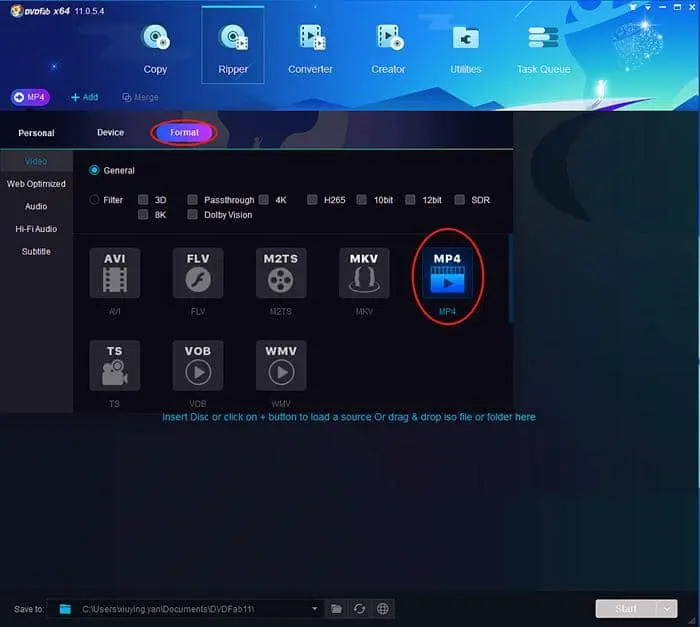Select the General radio button
This screenshot has height=627, width=700.
(94, 170)
